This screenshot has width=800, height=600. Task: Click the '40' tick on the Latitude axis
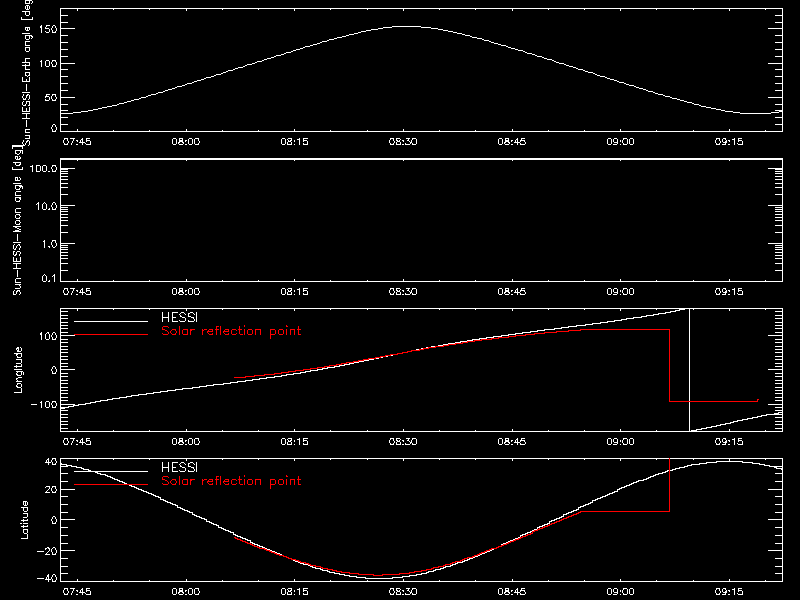(51, 462)
